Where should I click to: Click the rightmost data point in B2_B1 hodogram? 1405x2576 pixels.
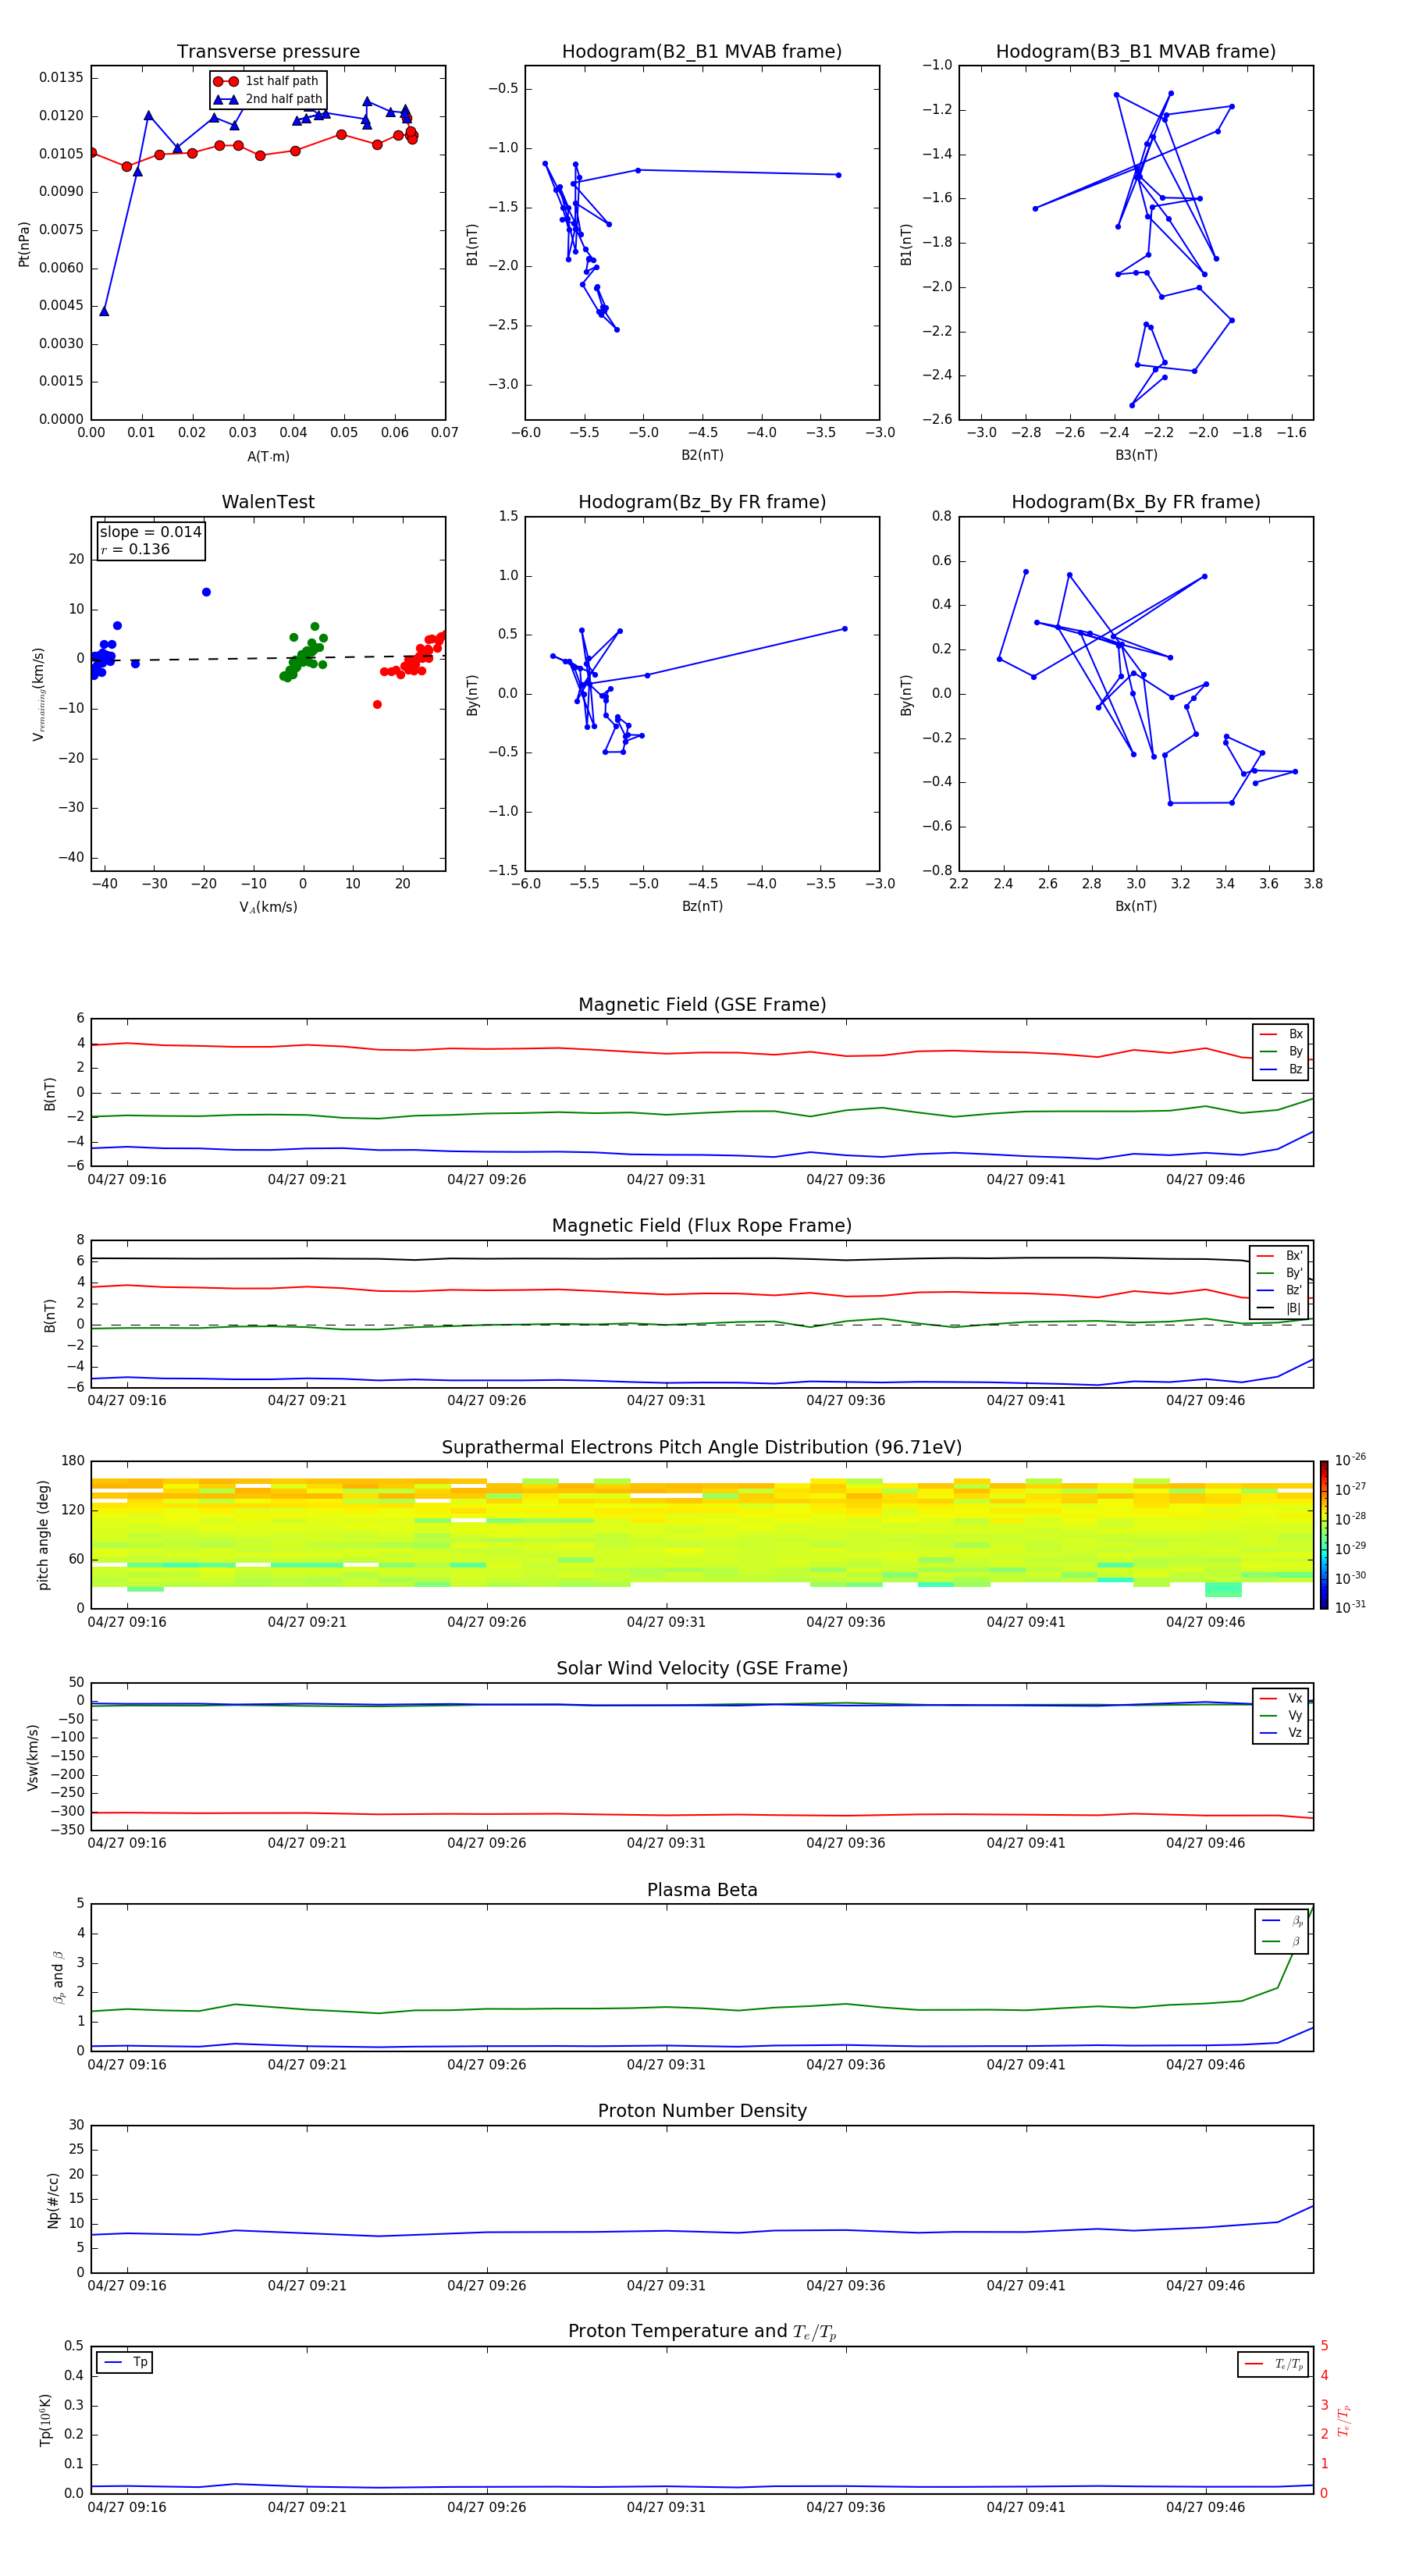pos(838,175)
